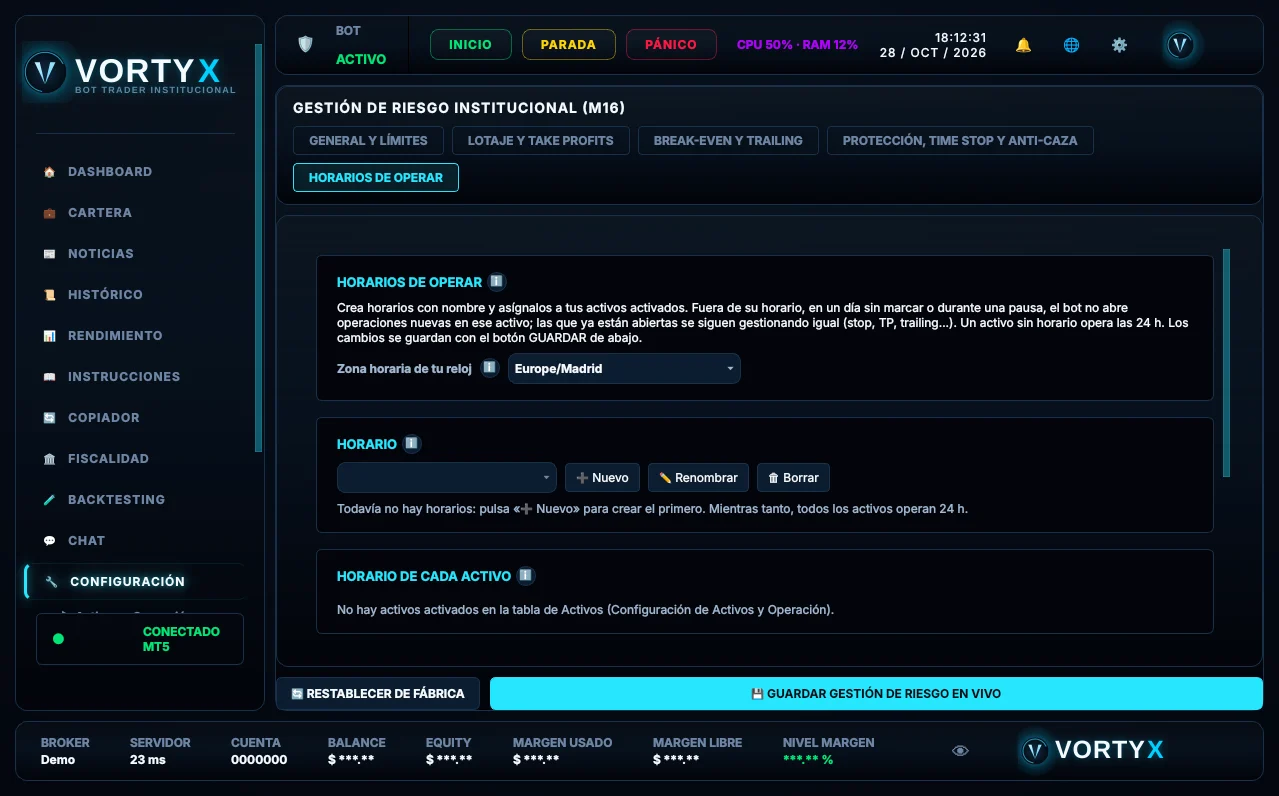Switch to GENERAL Y LÍMITES tab
The width and height of the screenshot is (1279, 796).
click(x=368, y=141)
